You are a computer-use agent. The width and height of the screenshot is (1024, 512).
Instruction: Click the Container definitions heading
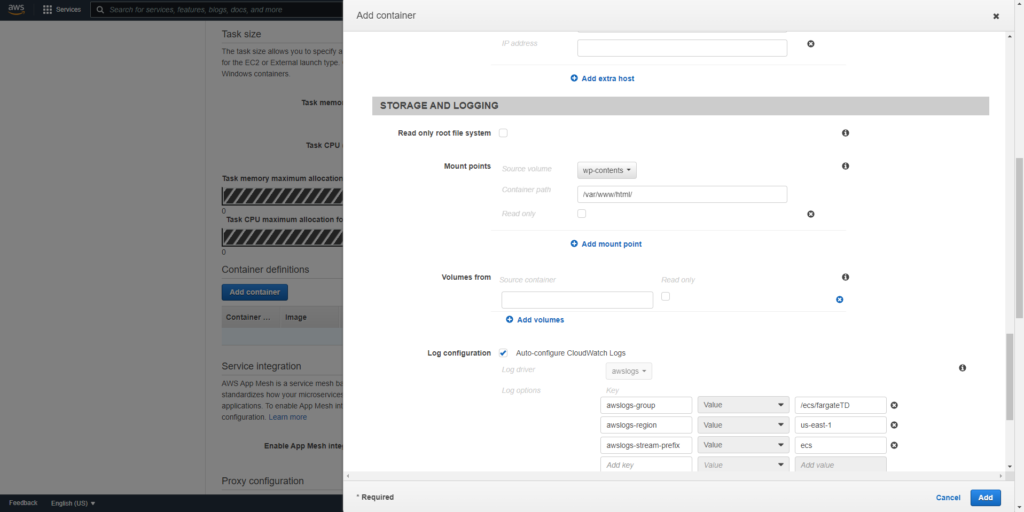click(265, 270)
